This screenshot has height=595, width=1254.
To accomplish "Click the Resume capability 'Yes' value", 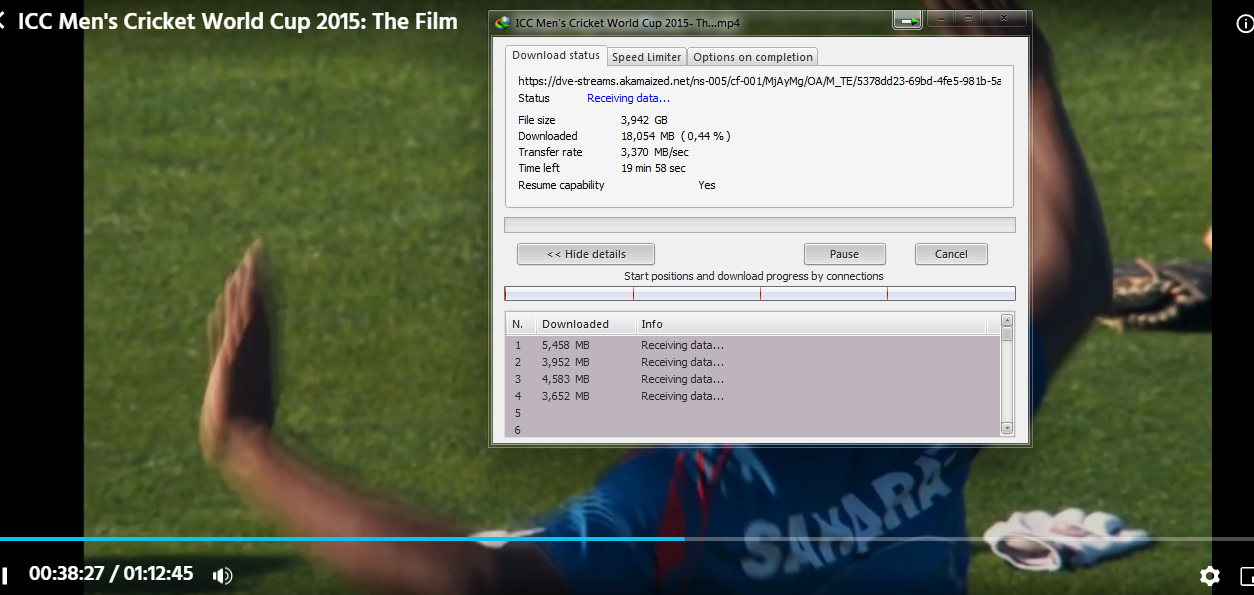I will (x=707, y=185).
